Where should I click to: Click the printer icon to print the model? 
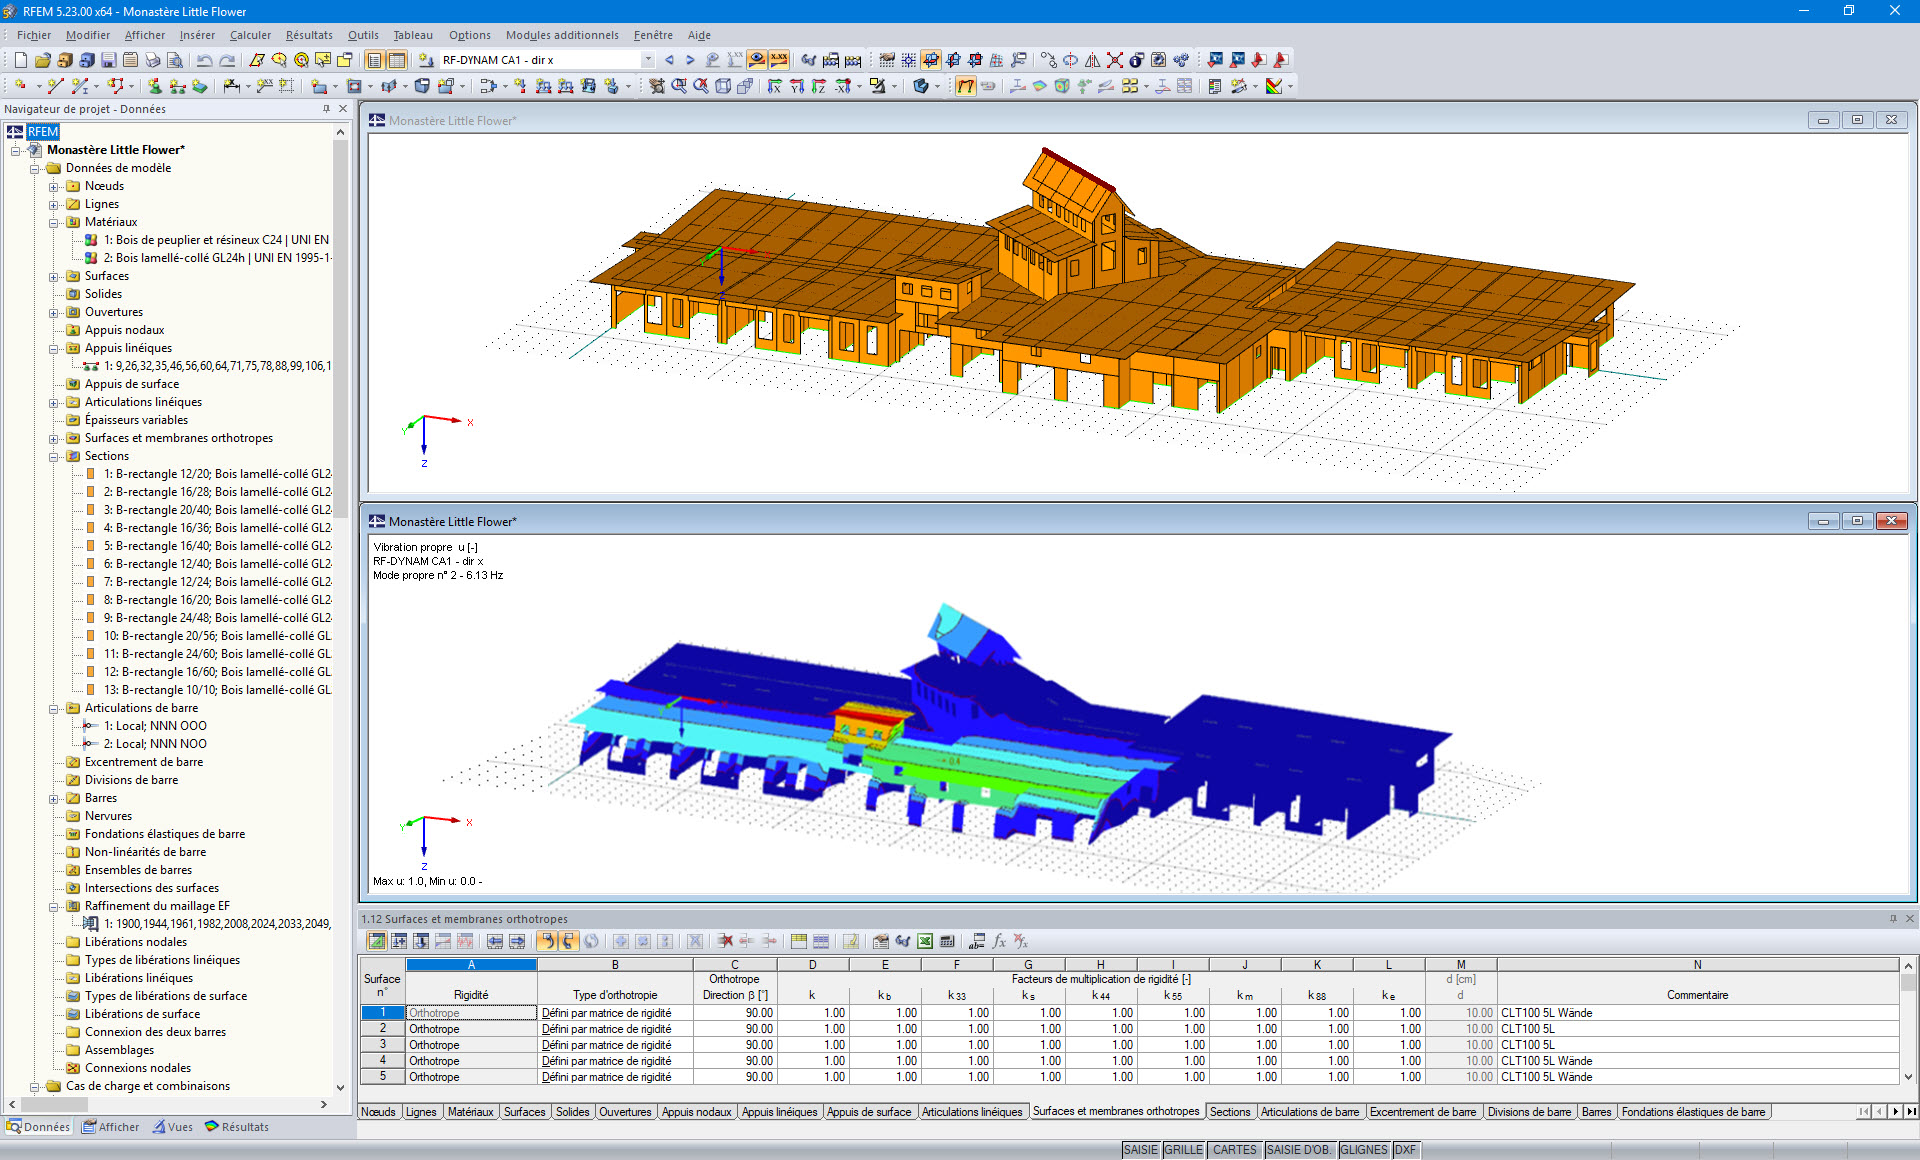click(150, 60)
